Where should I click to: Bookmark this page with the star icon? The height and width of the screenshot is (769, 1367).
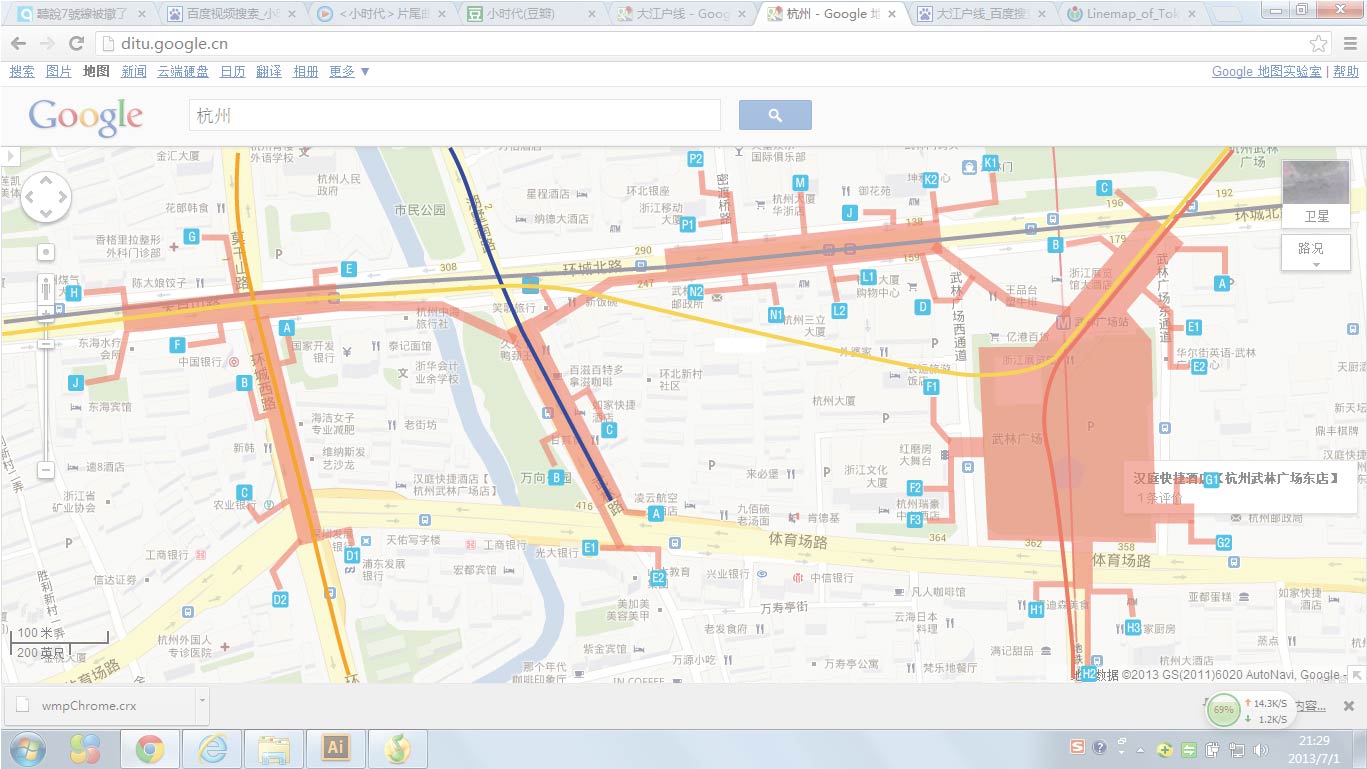pos(1318,44)
